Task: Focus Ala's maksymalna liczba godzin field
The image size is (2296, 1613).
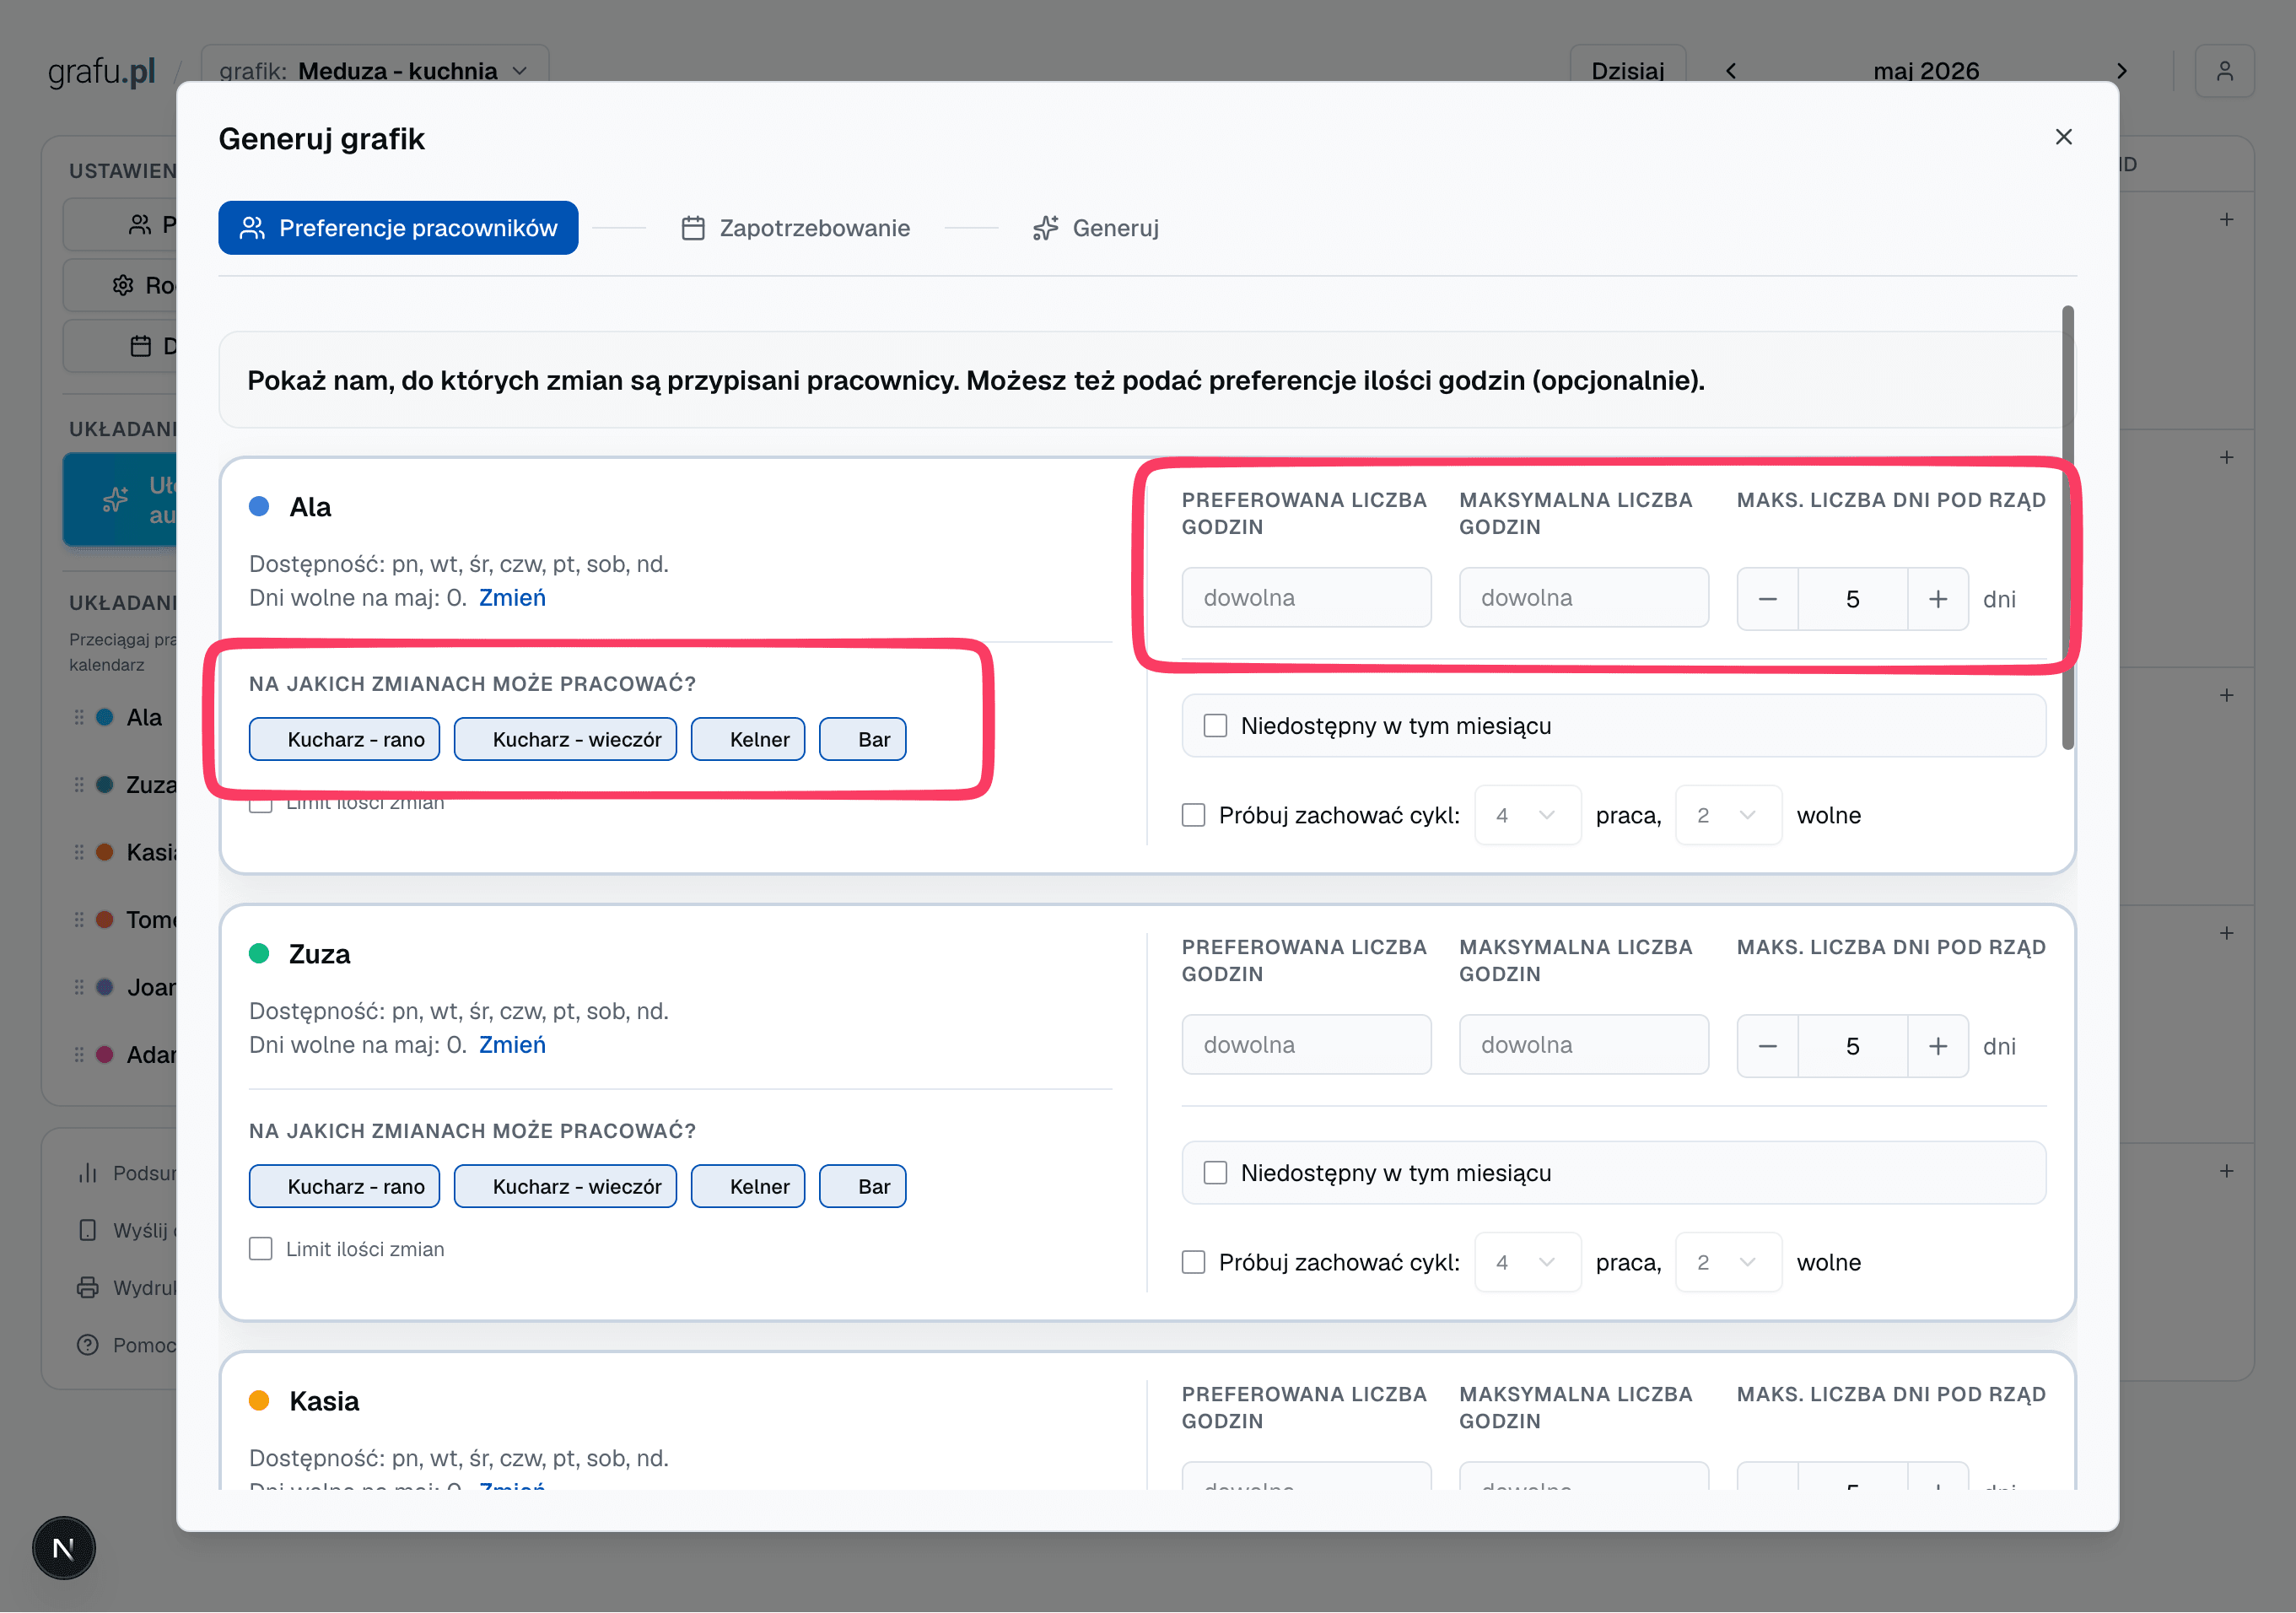Action: pos(1583,597)
